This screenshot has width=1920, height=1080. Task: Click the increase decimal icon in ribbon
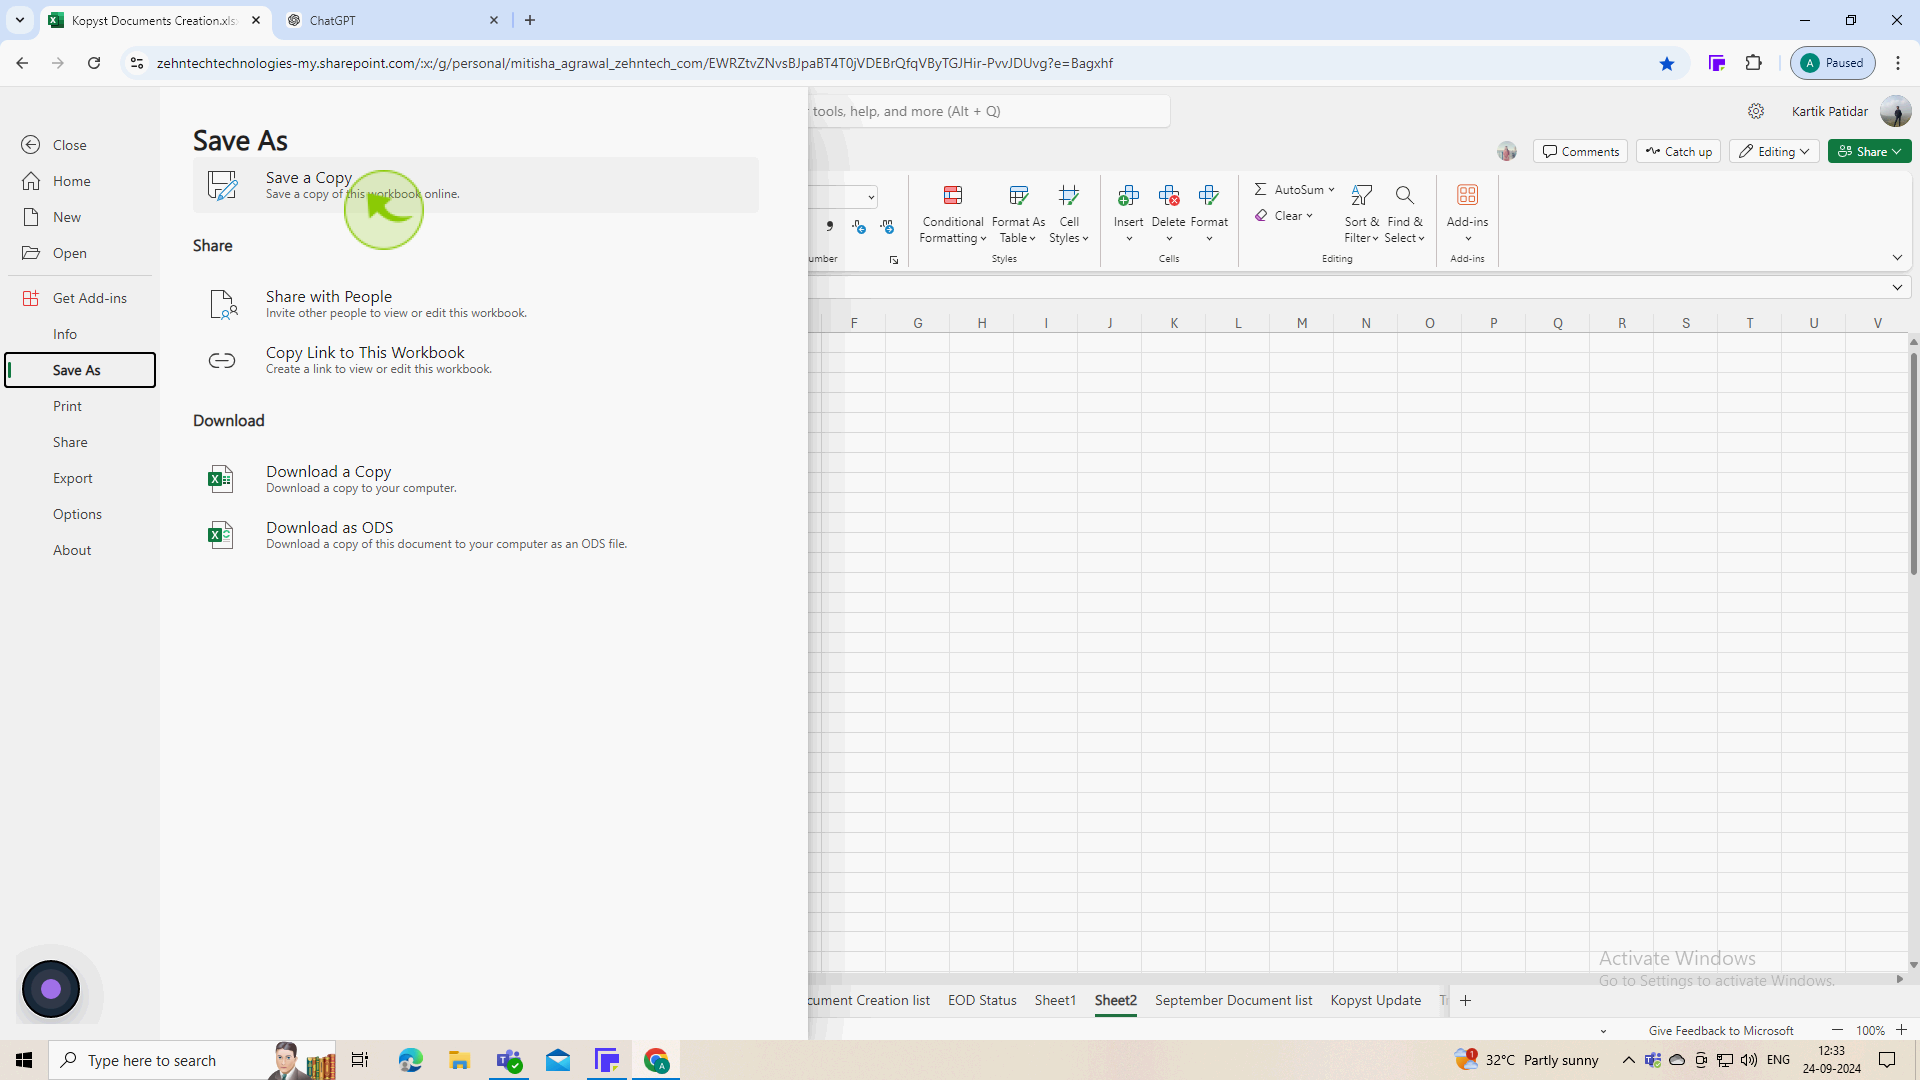[x=859, y=227]
